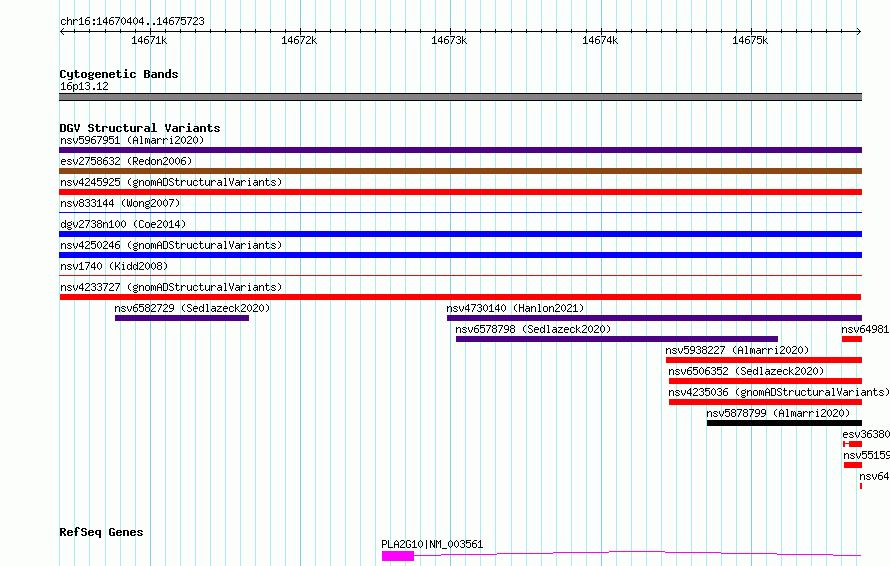Open the first gnomAD variant nsv4245925 bar
Screen dimensions: 890x566
click(x=460, y=192)
